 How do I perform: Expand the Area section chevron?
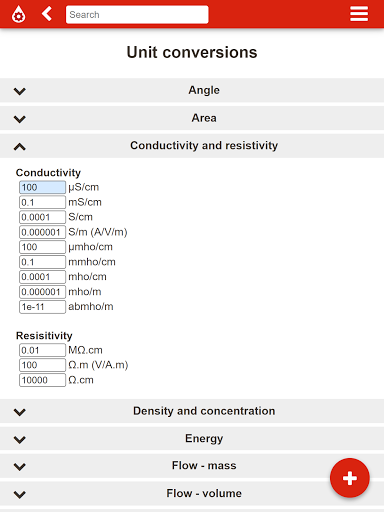click(20, 119)
